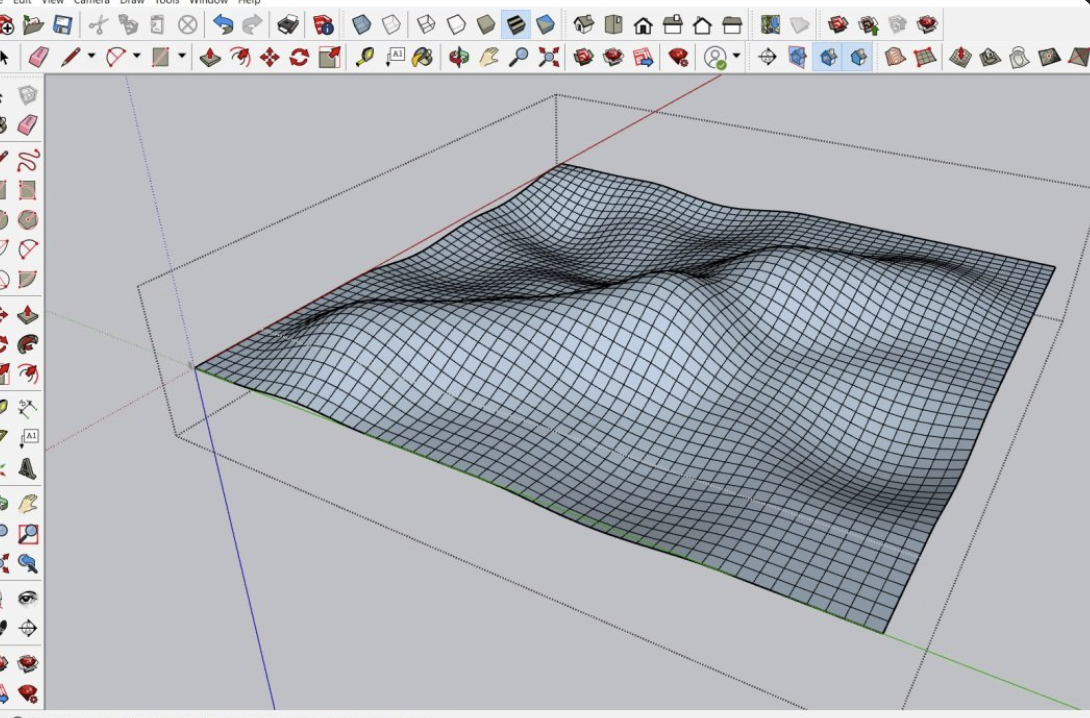Select the Sandbox Smoove tool
The height and width of the screenshot is (718, 1090).
click(960, 57)
